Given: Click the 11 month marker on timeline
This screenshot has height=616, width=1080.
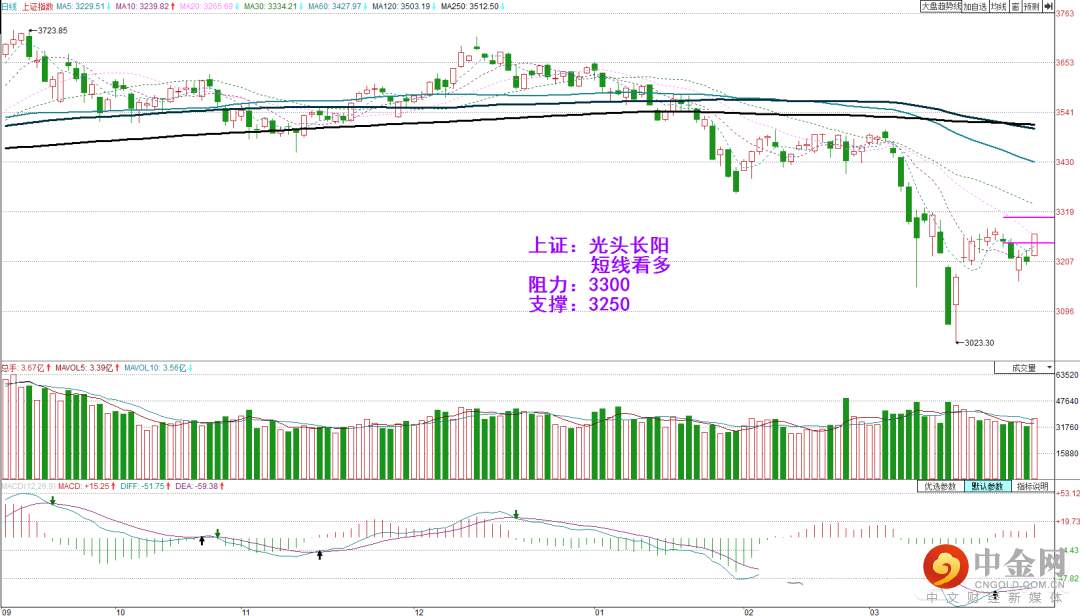Looking at the screenshot, I should point(246,612).
